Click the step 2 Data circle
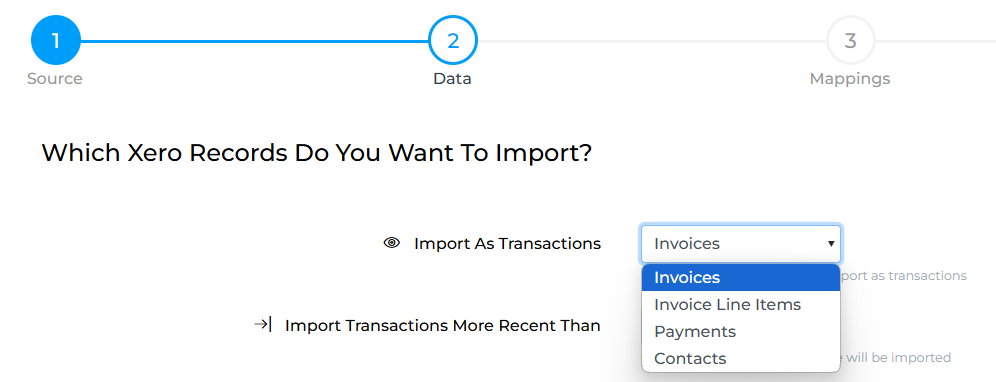996x382 pixels. tap(453, 41)
